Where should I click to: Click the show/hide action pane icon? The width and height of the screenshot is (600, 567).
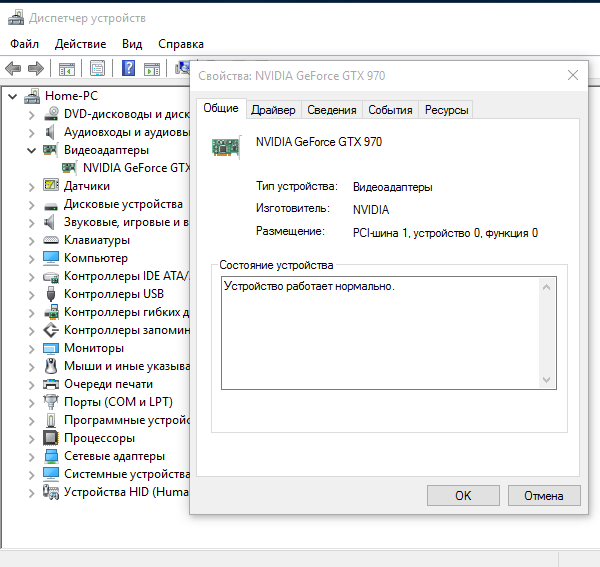pyautogui.click(x=152, y=69)
